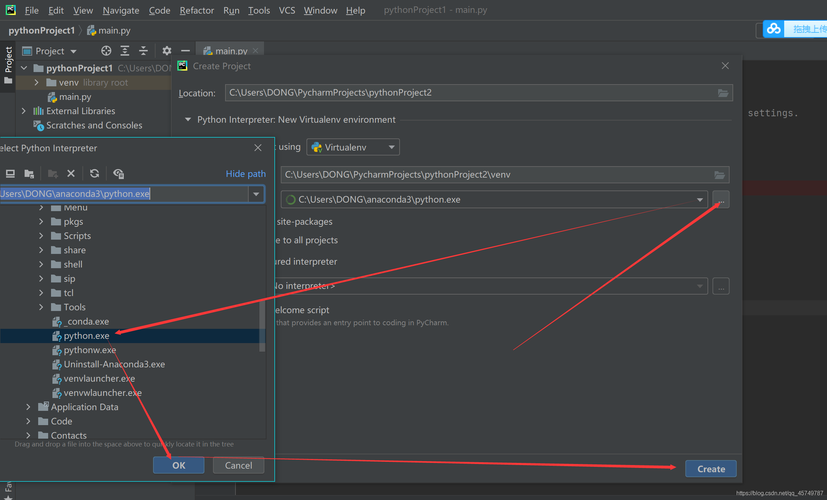The width and height of the screenshot is (827, 500).
Task: Open the File menu
Action: [x=32, y=11]
